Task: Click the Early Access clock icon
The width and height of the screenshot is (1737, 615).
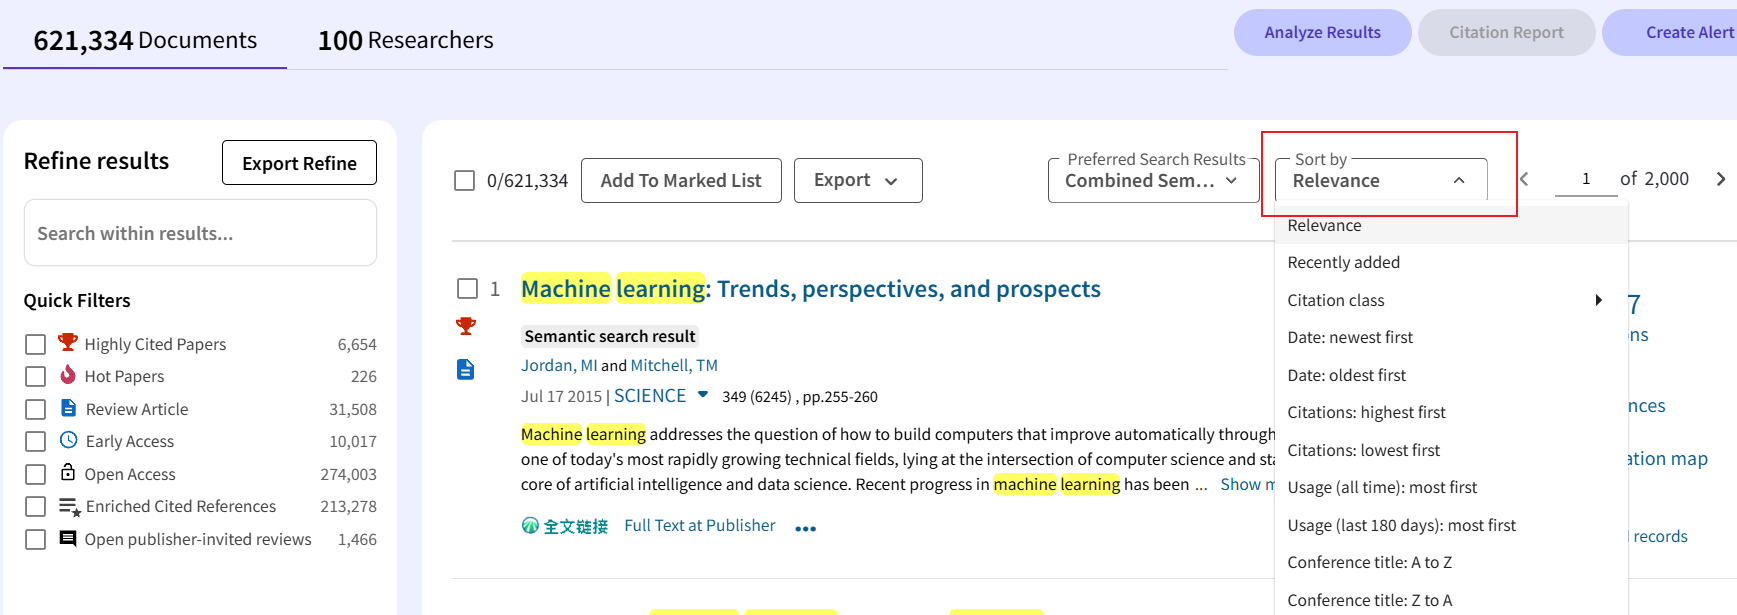Action: click(x=68, y=440)
